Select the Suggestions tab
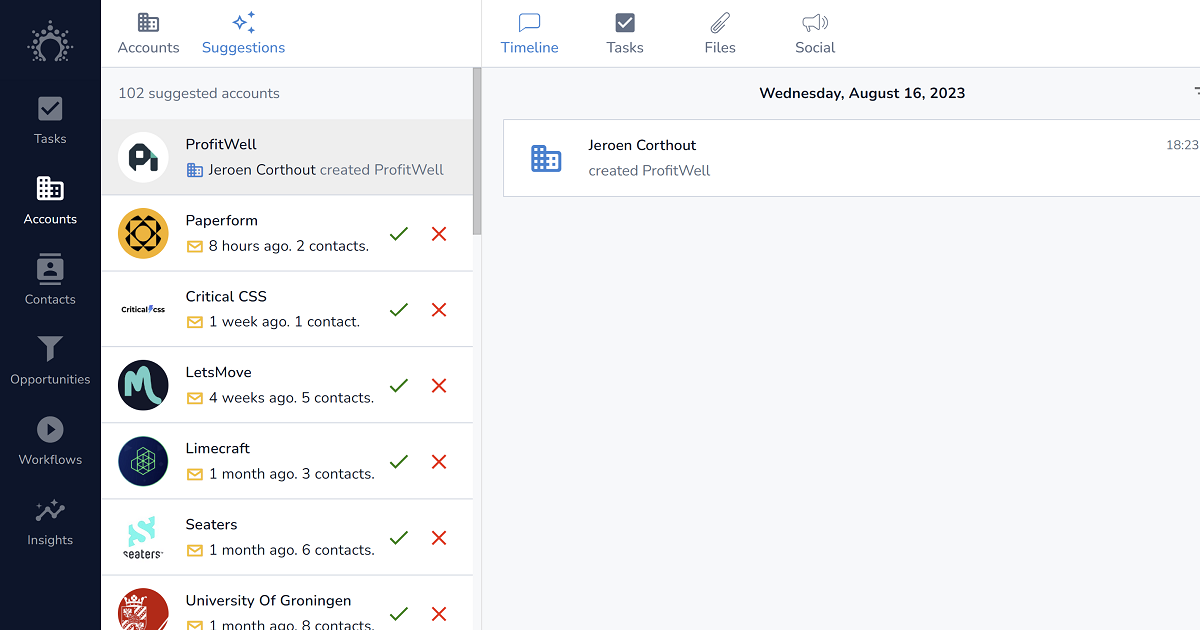1200x630 pixels. tap(243, 34)
